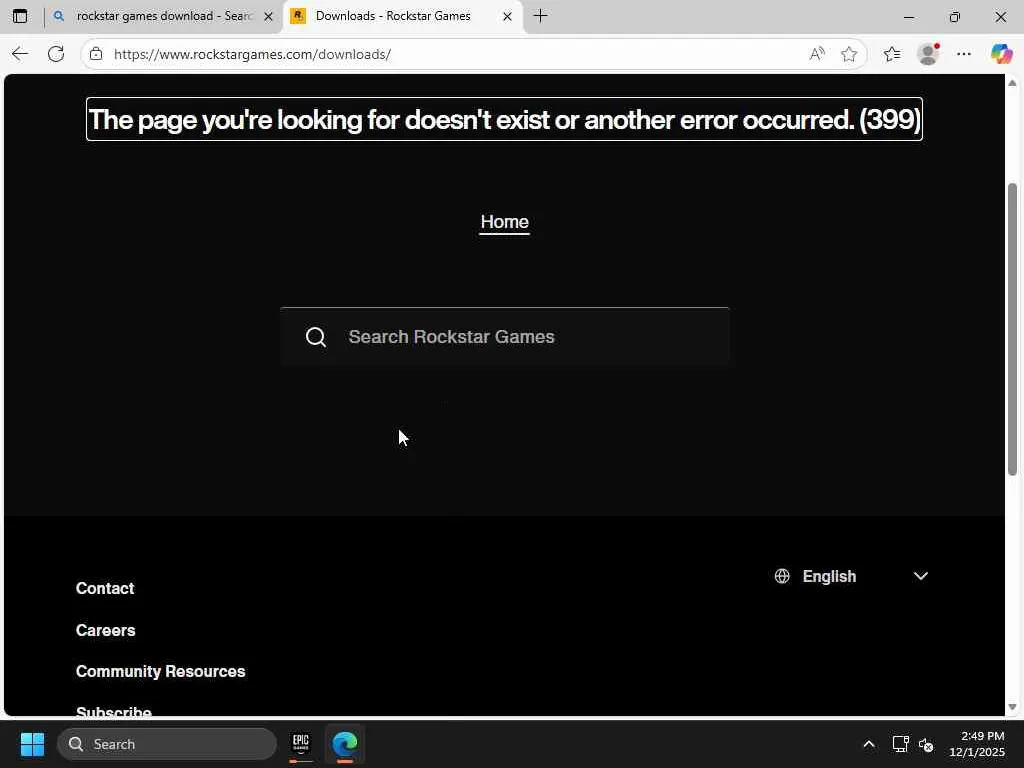Image resolution: width=1024 pixels, height=768 pixels.
Task: Open Community Resources footer link
Action: 161,671
